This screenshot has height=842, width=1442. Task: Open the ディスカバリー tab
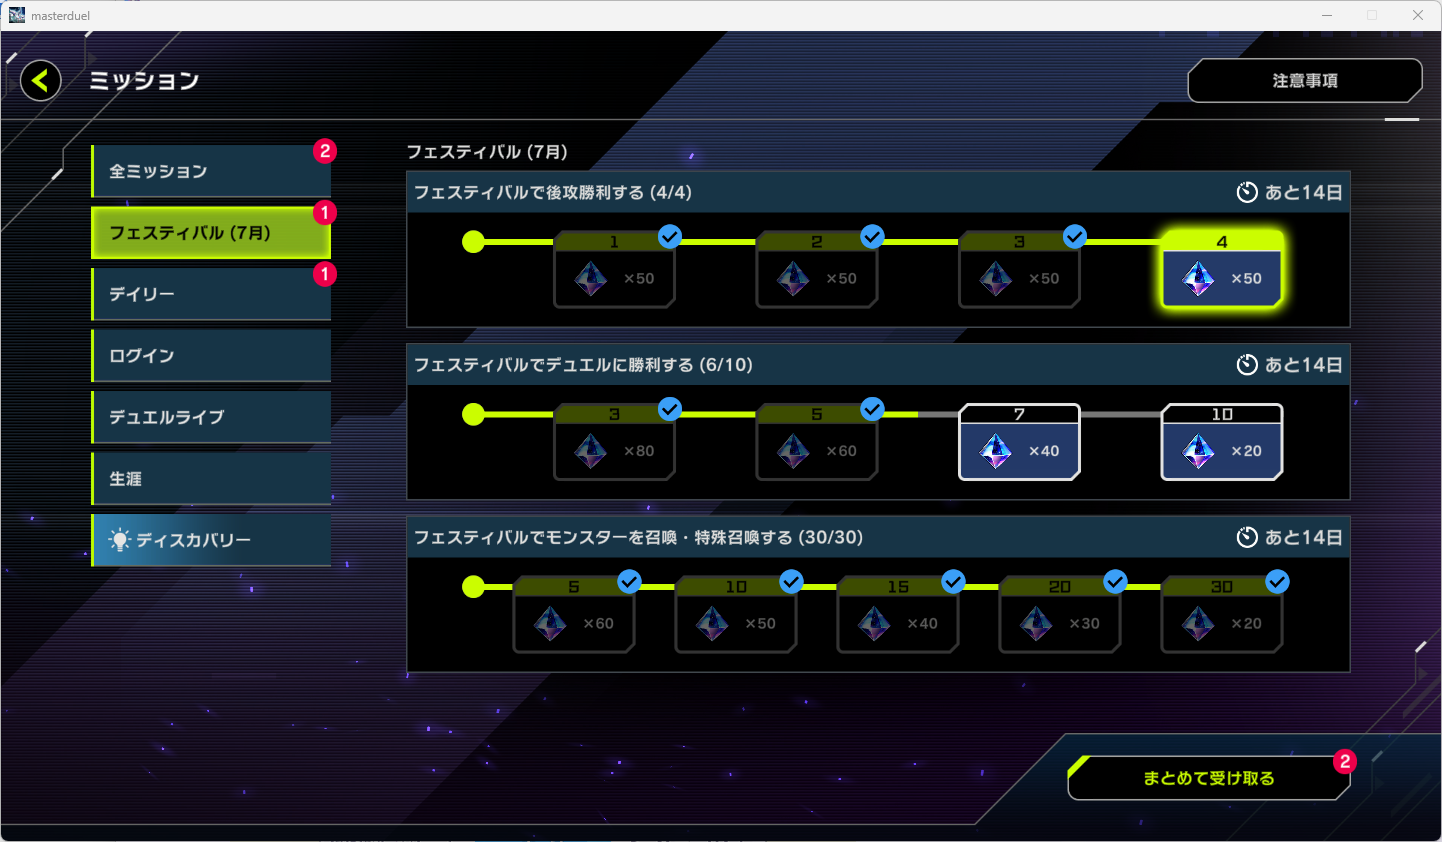coord(211,540)
